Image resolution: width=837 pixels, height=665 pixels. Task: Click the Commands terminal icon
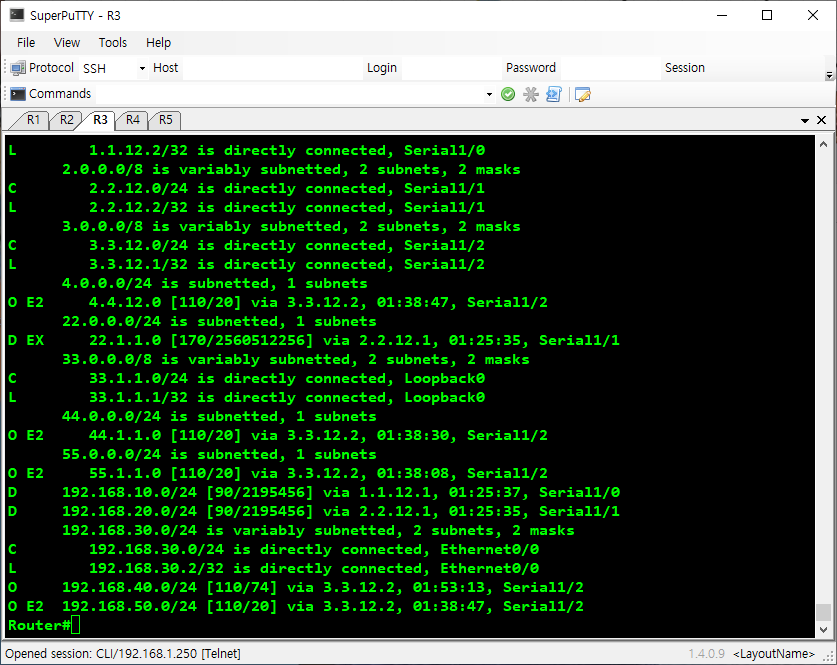pyautogui.click(x=18, y=94)
